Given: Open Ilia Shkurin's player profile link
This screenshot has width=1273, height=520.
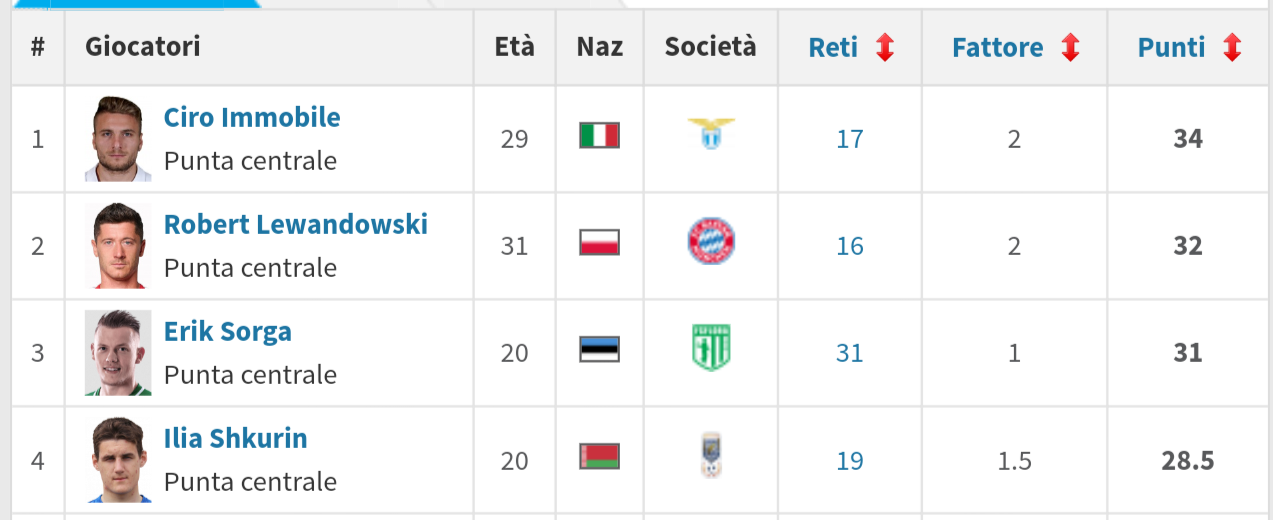Looking at the screenshot, I should 235,438.
